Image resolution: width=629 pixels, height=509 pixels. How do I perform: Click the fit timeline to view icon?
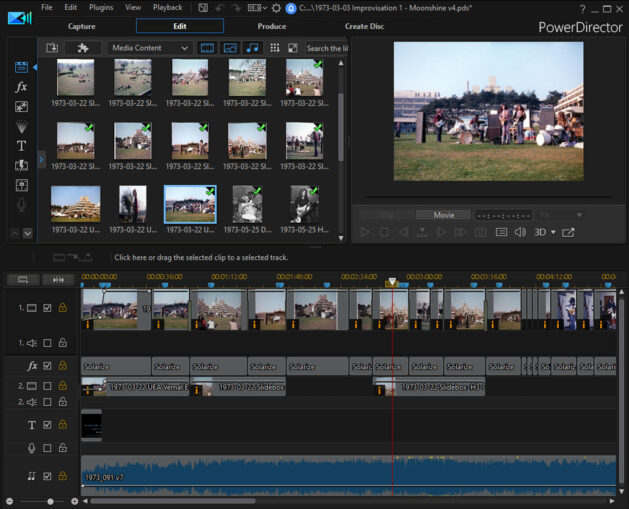coord(58,280)
